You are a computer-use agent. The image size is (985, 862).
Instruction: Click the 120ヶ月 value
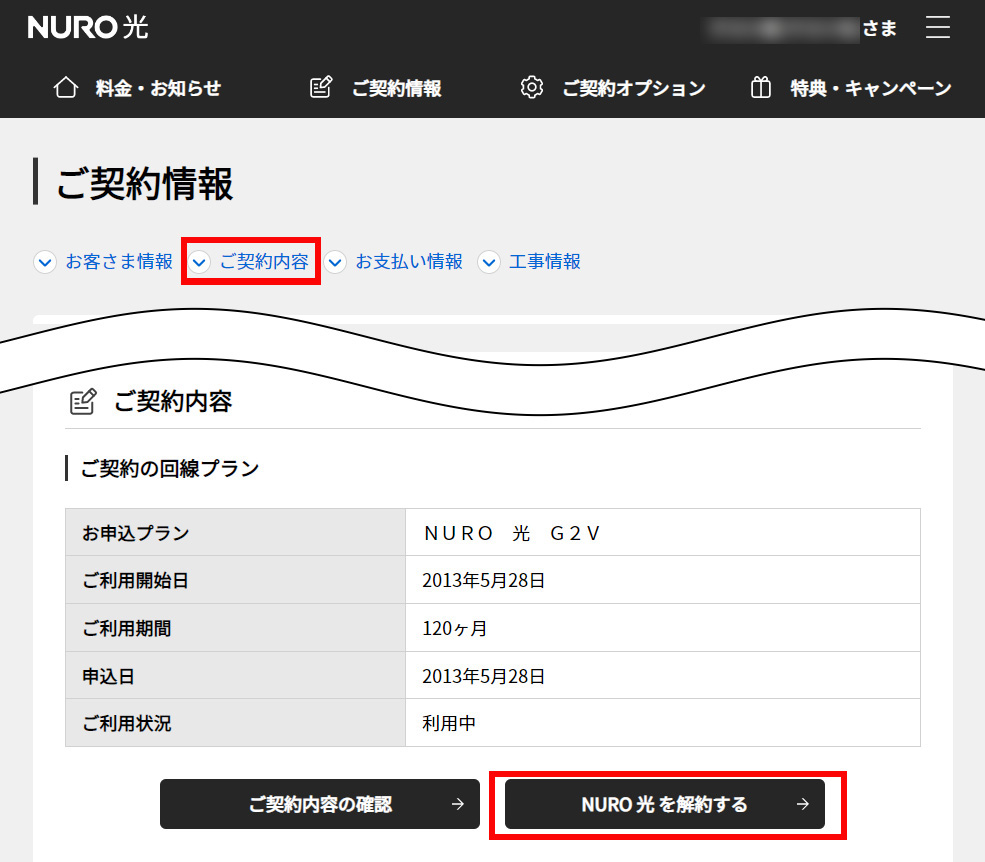pyautogui.click(x=455, y=628)
